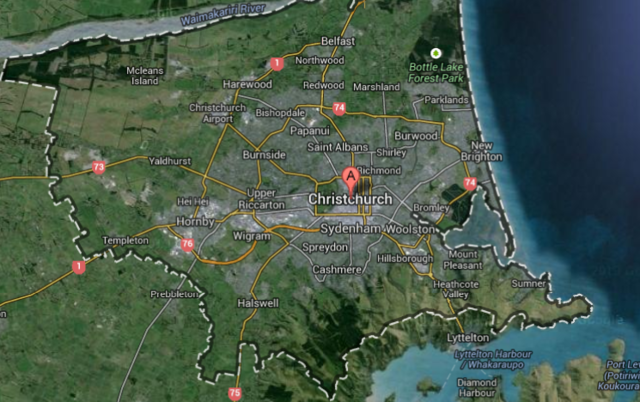The height and width of the screenshot is (402, 640).
Task: Select the Lyttelton Harbour / Whakaraupo label
Action: pyautogui.click(x=493, y=360)
